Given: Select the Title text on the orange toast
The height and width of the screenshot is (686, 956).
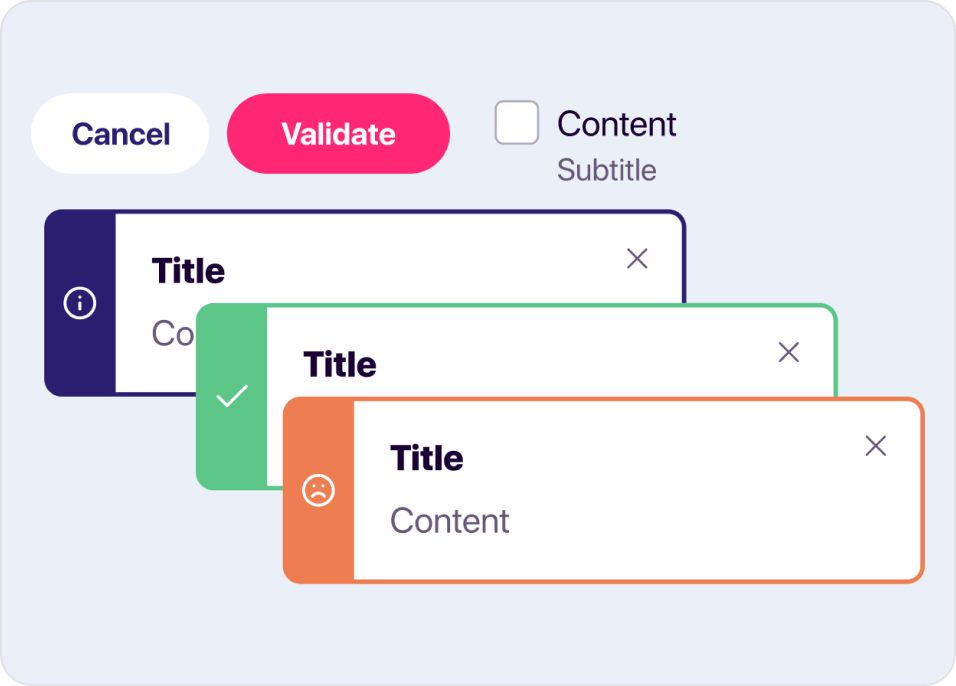Looking at the screenshot, I should (x=427, y=458).
